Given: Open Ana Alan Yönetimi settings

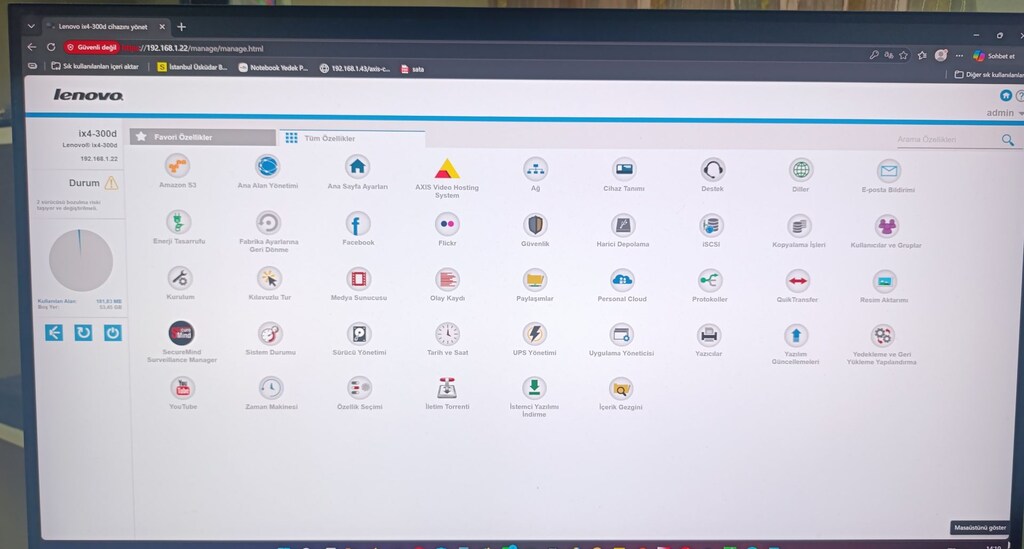Looking at the screenshot, I should click(x=267, y=166).
